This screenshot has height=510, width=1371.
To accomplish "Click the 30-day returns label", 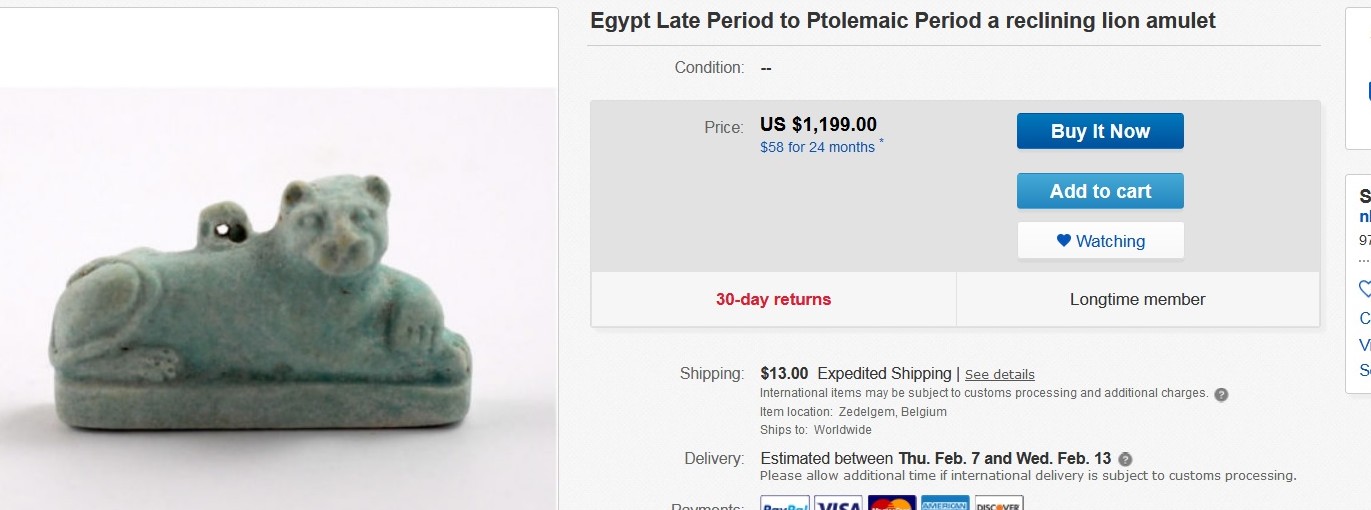I will tap(773, 299).
